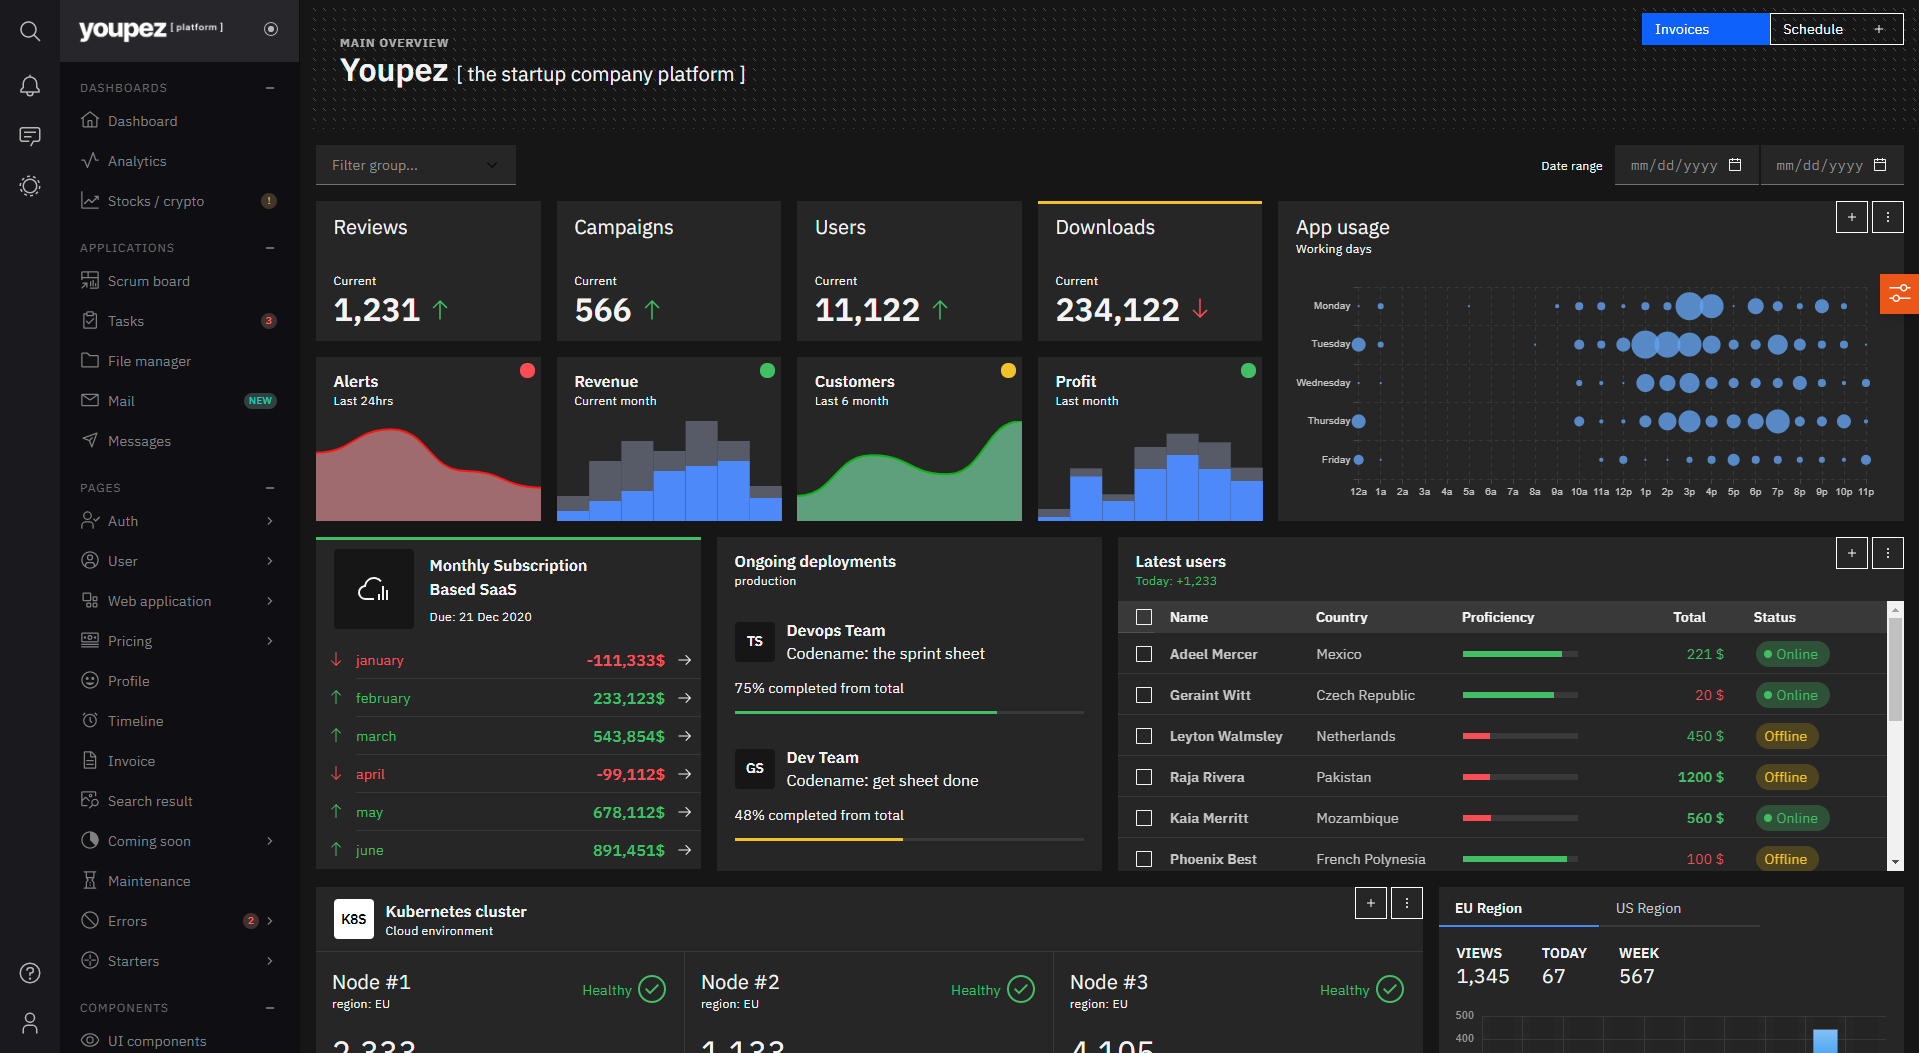Check the box for Kaia Merritt

[x=1144, y=818]
